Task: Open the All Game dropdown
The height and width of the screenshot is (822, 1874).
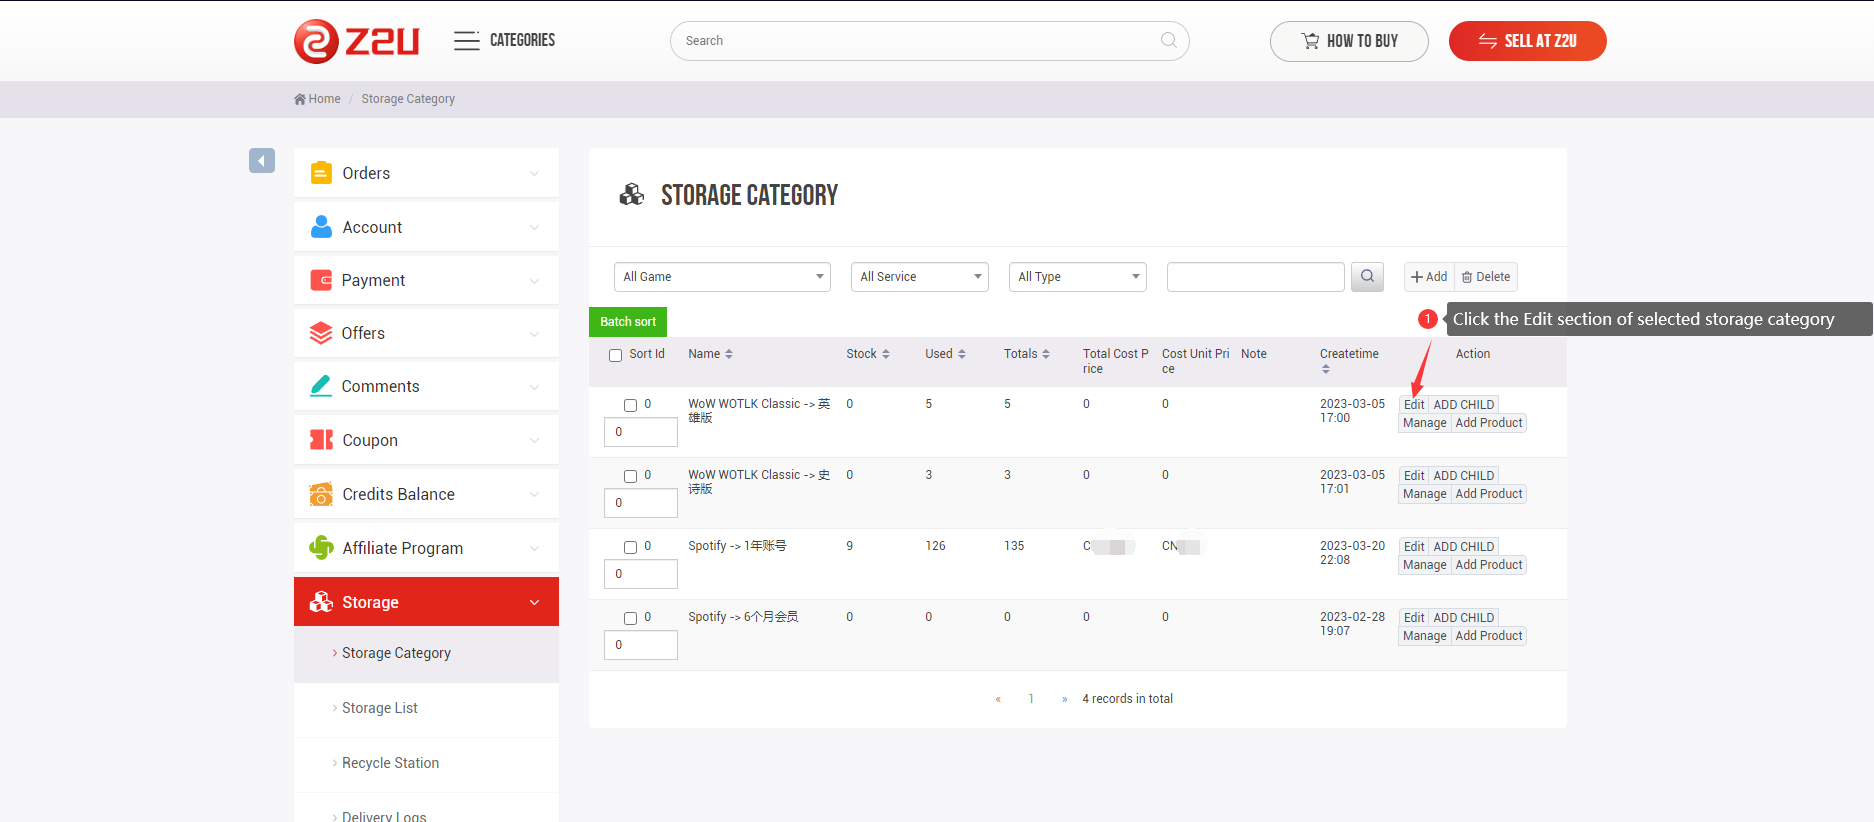Action: (x=722, y=277)
